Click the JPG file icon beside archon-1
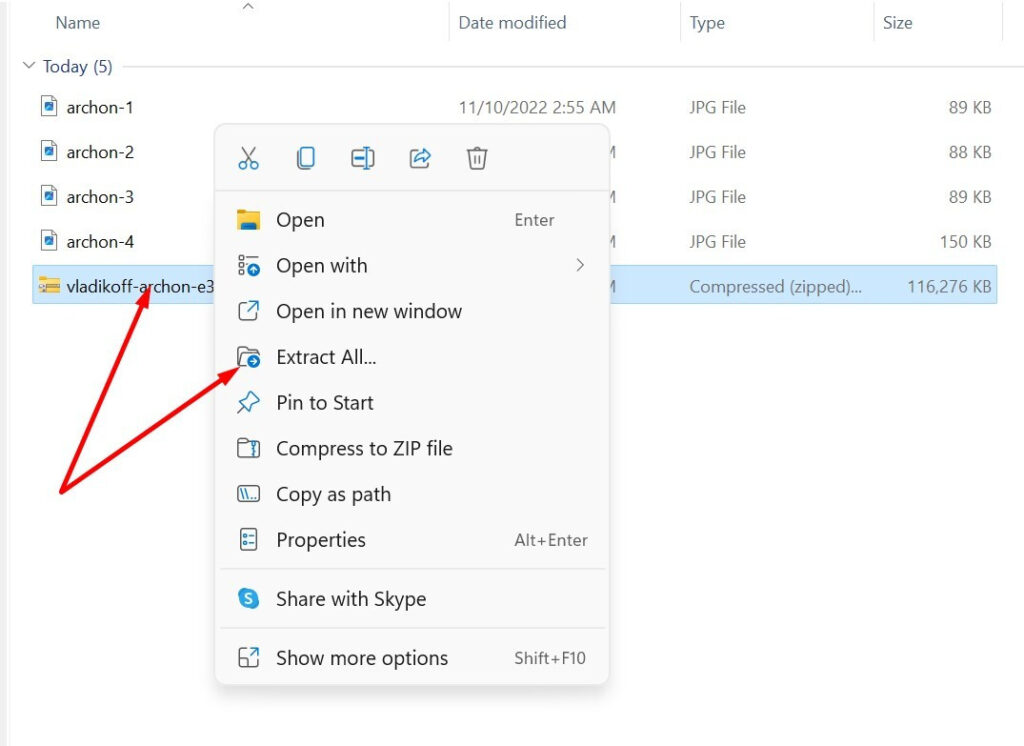 49,106
